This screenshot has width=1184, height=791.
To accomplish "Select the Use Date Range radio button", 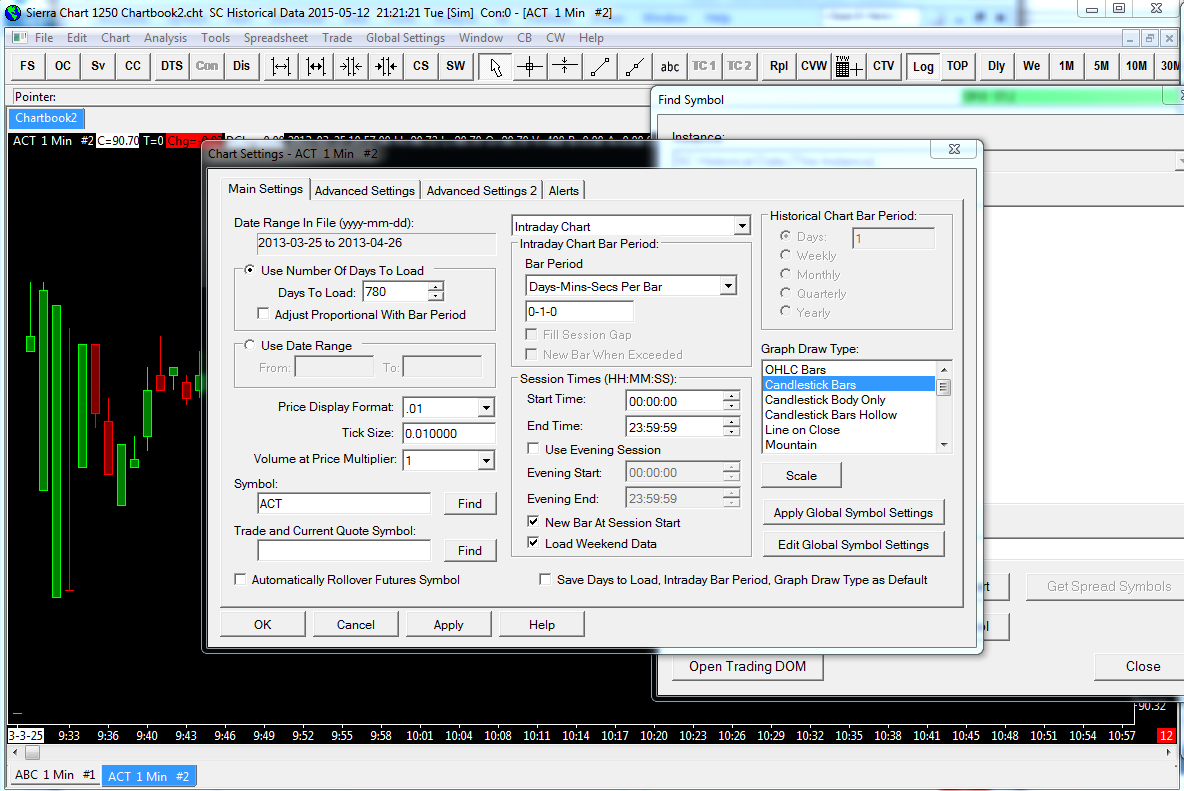I will pyautogui.click(x=250, y=345).
